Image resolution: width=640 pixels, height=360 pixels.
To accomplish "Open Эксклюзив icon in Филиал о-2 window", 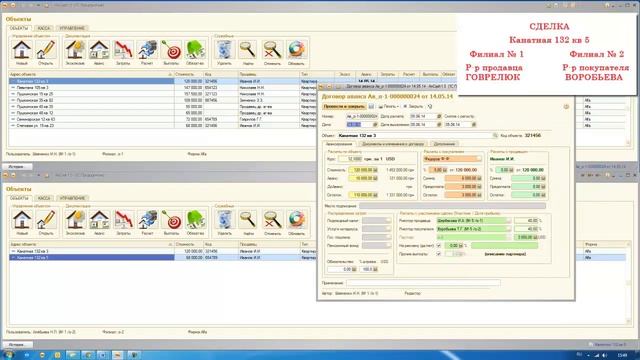I will 76,220.
